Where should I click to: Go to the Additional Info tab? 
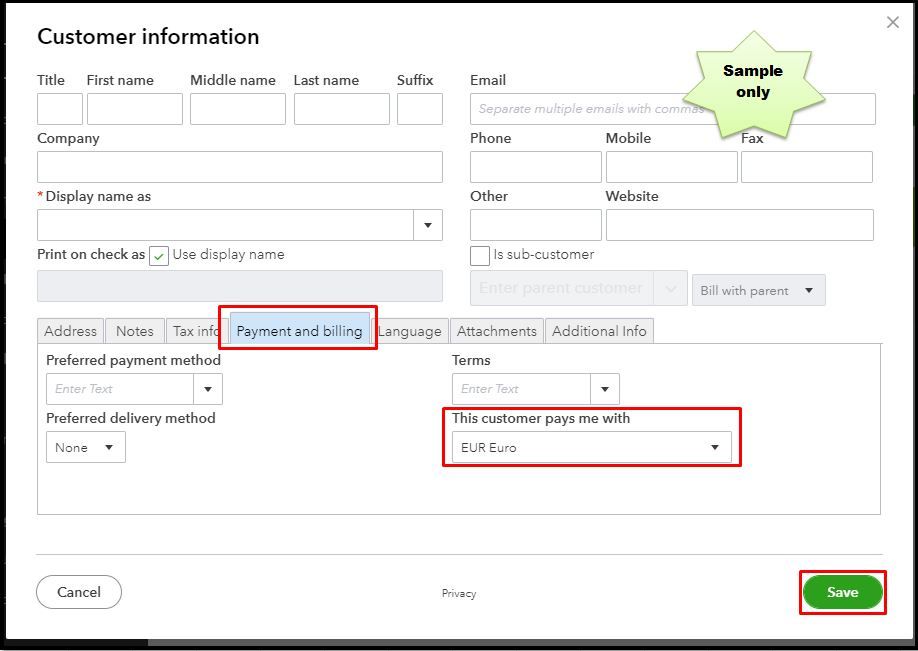tap(599, 331)
